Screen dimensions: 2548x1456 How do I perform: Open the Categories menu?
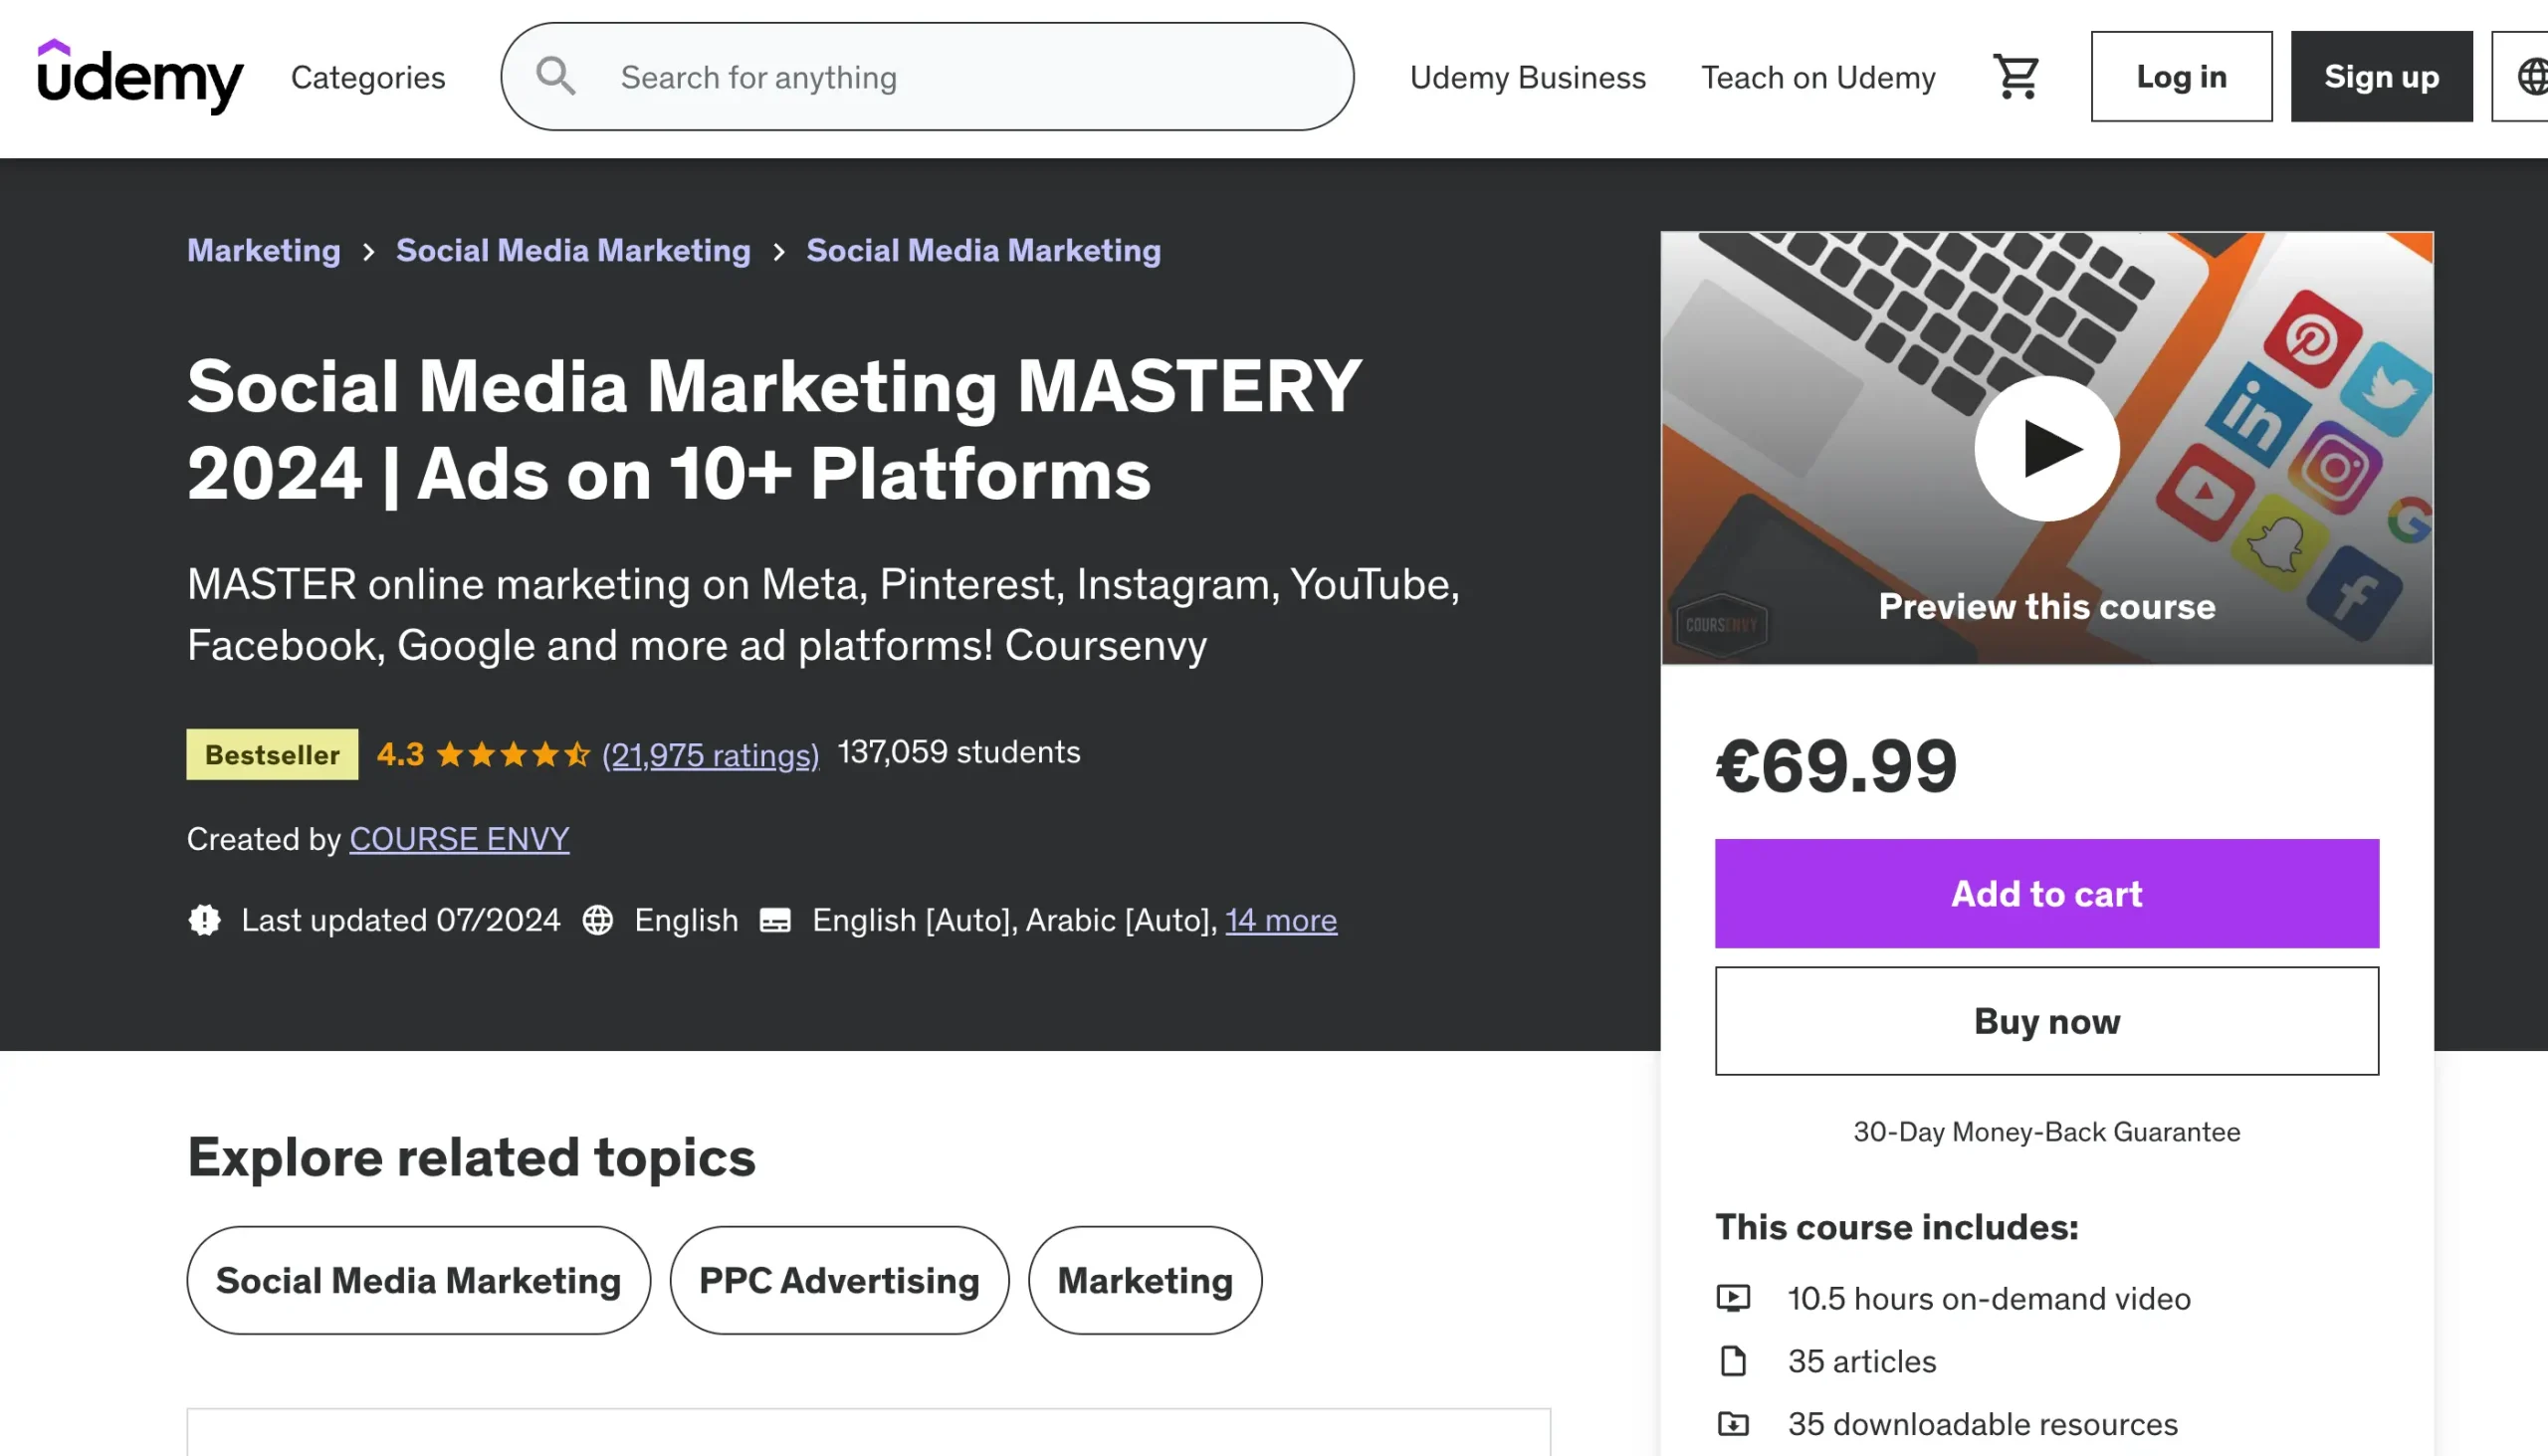[x=368, y=77]
